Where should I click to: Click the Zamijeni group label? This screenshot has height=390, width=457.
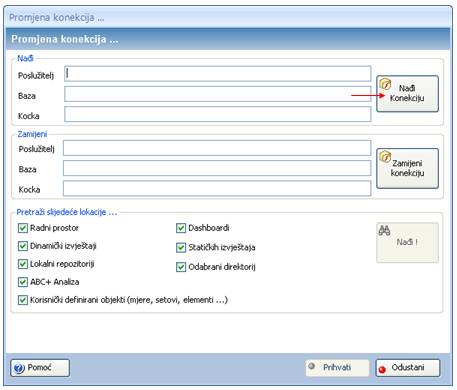pos(32,134)
